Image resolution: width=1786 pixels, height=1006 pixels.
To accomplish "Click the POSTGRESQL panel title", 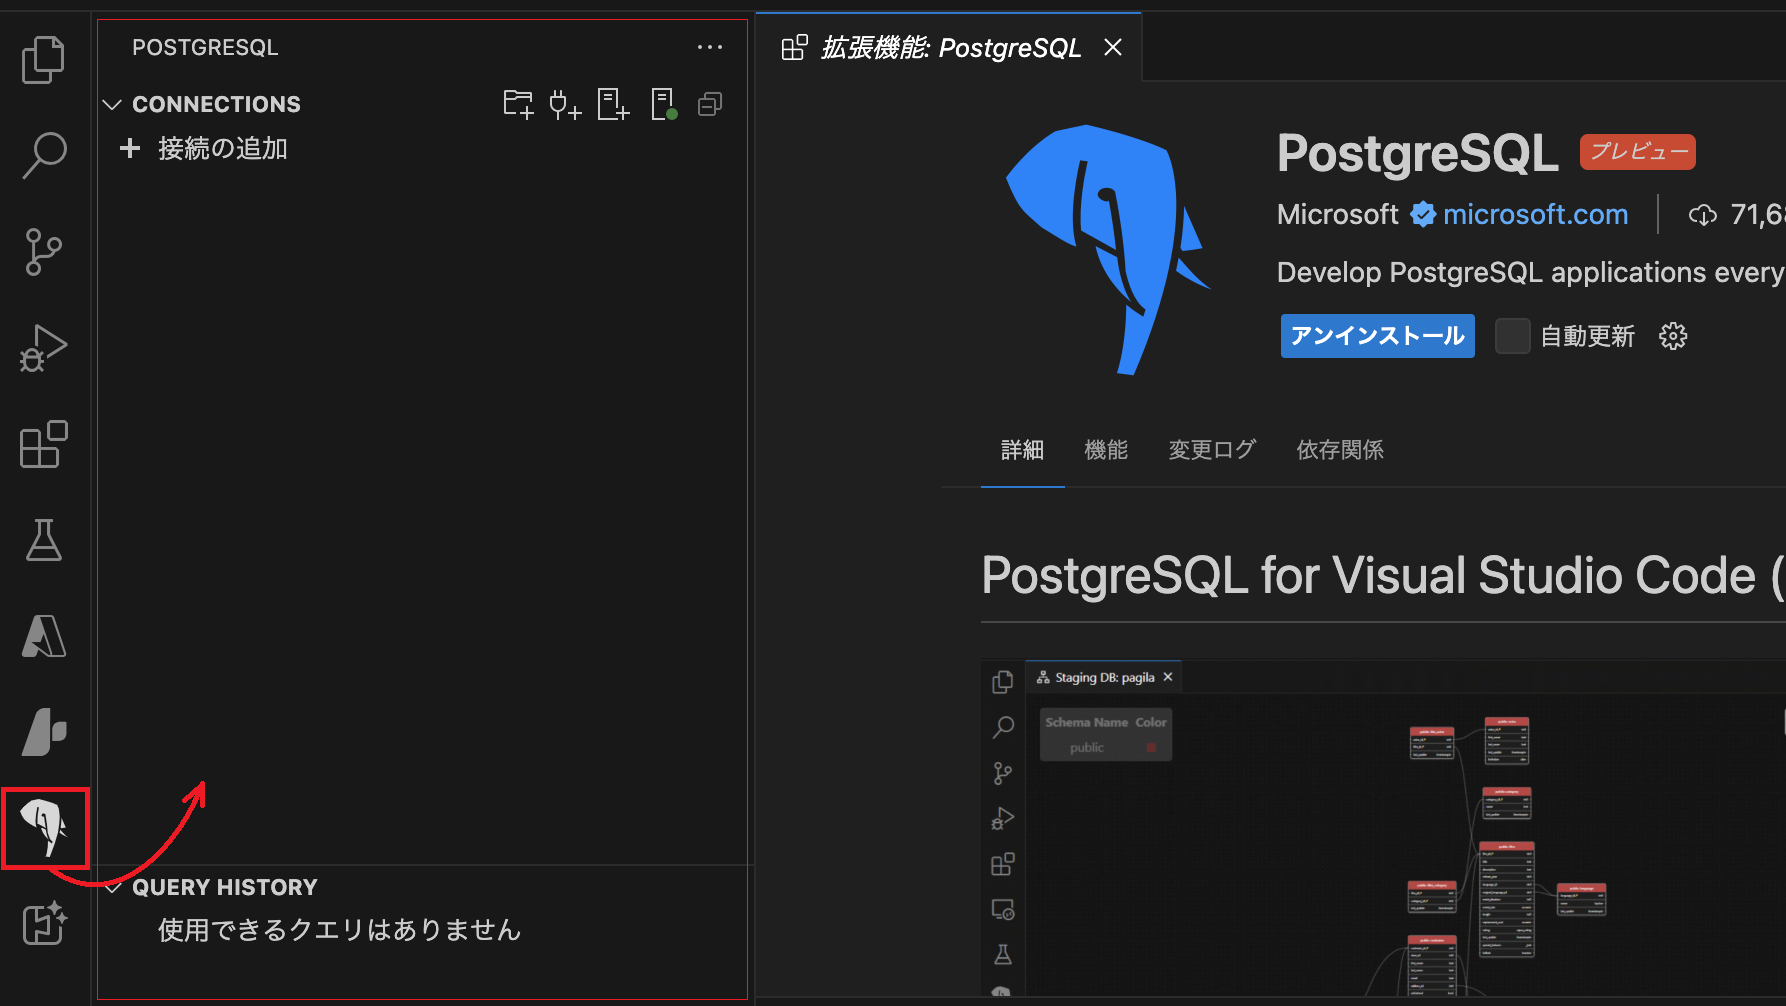I will 205,47.
